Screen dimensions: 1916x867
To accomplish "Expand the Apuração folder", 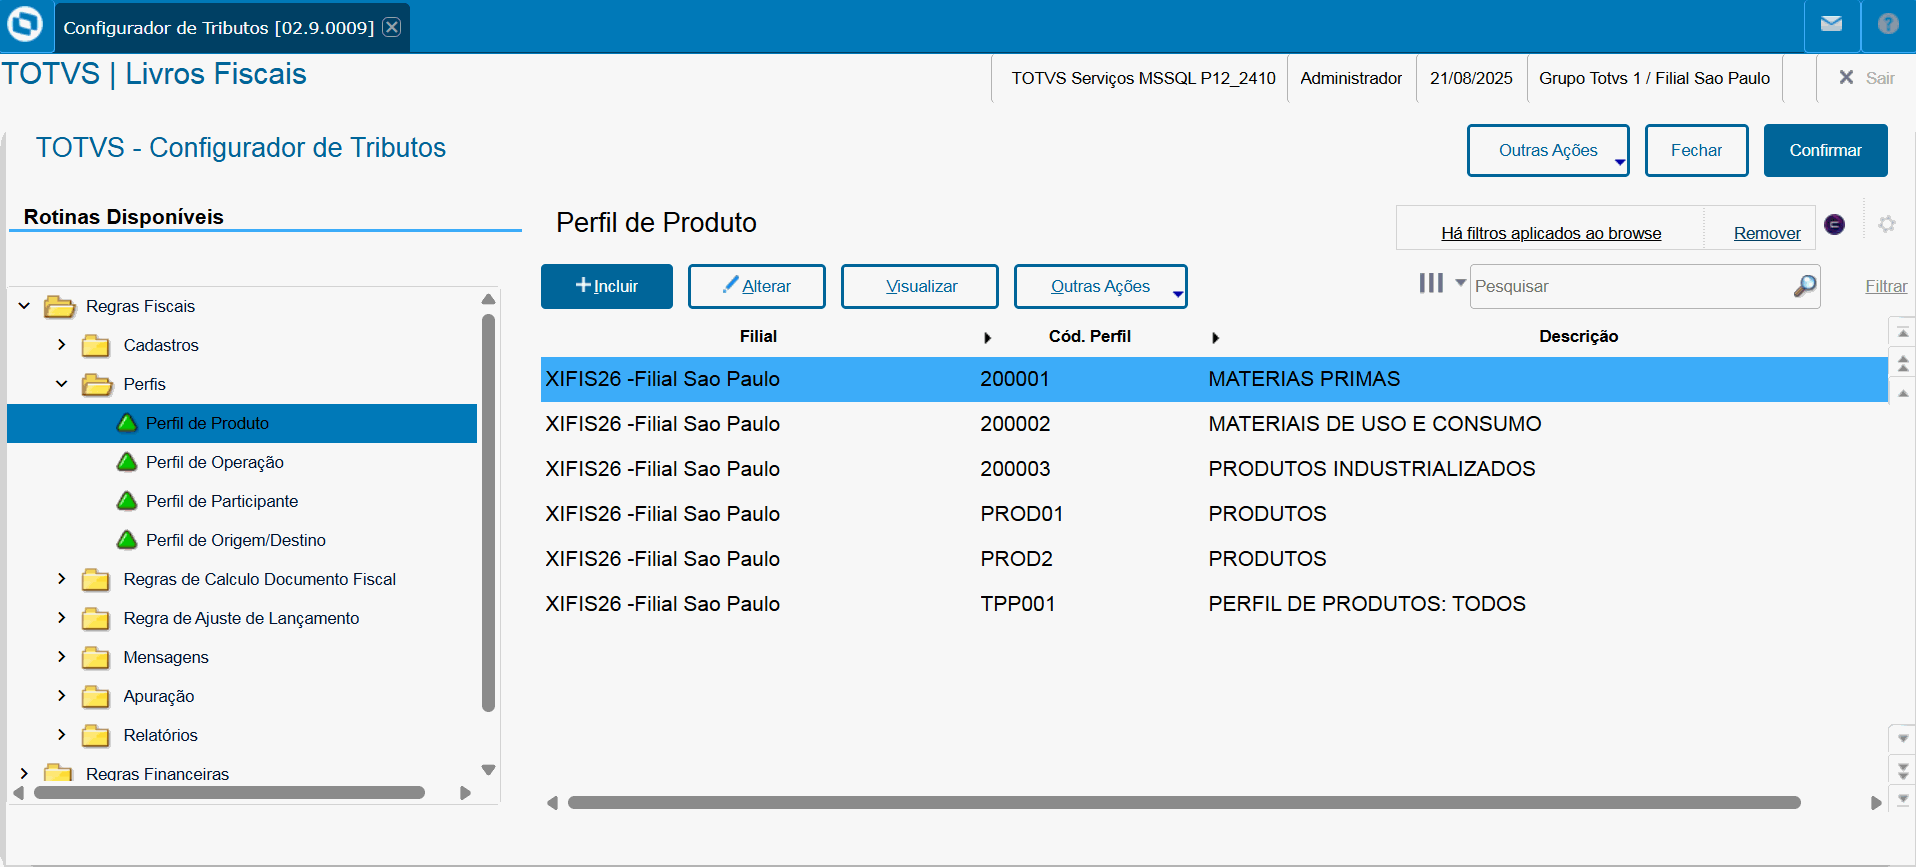I will click(62, 696).
